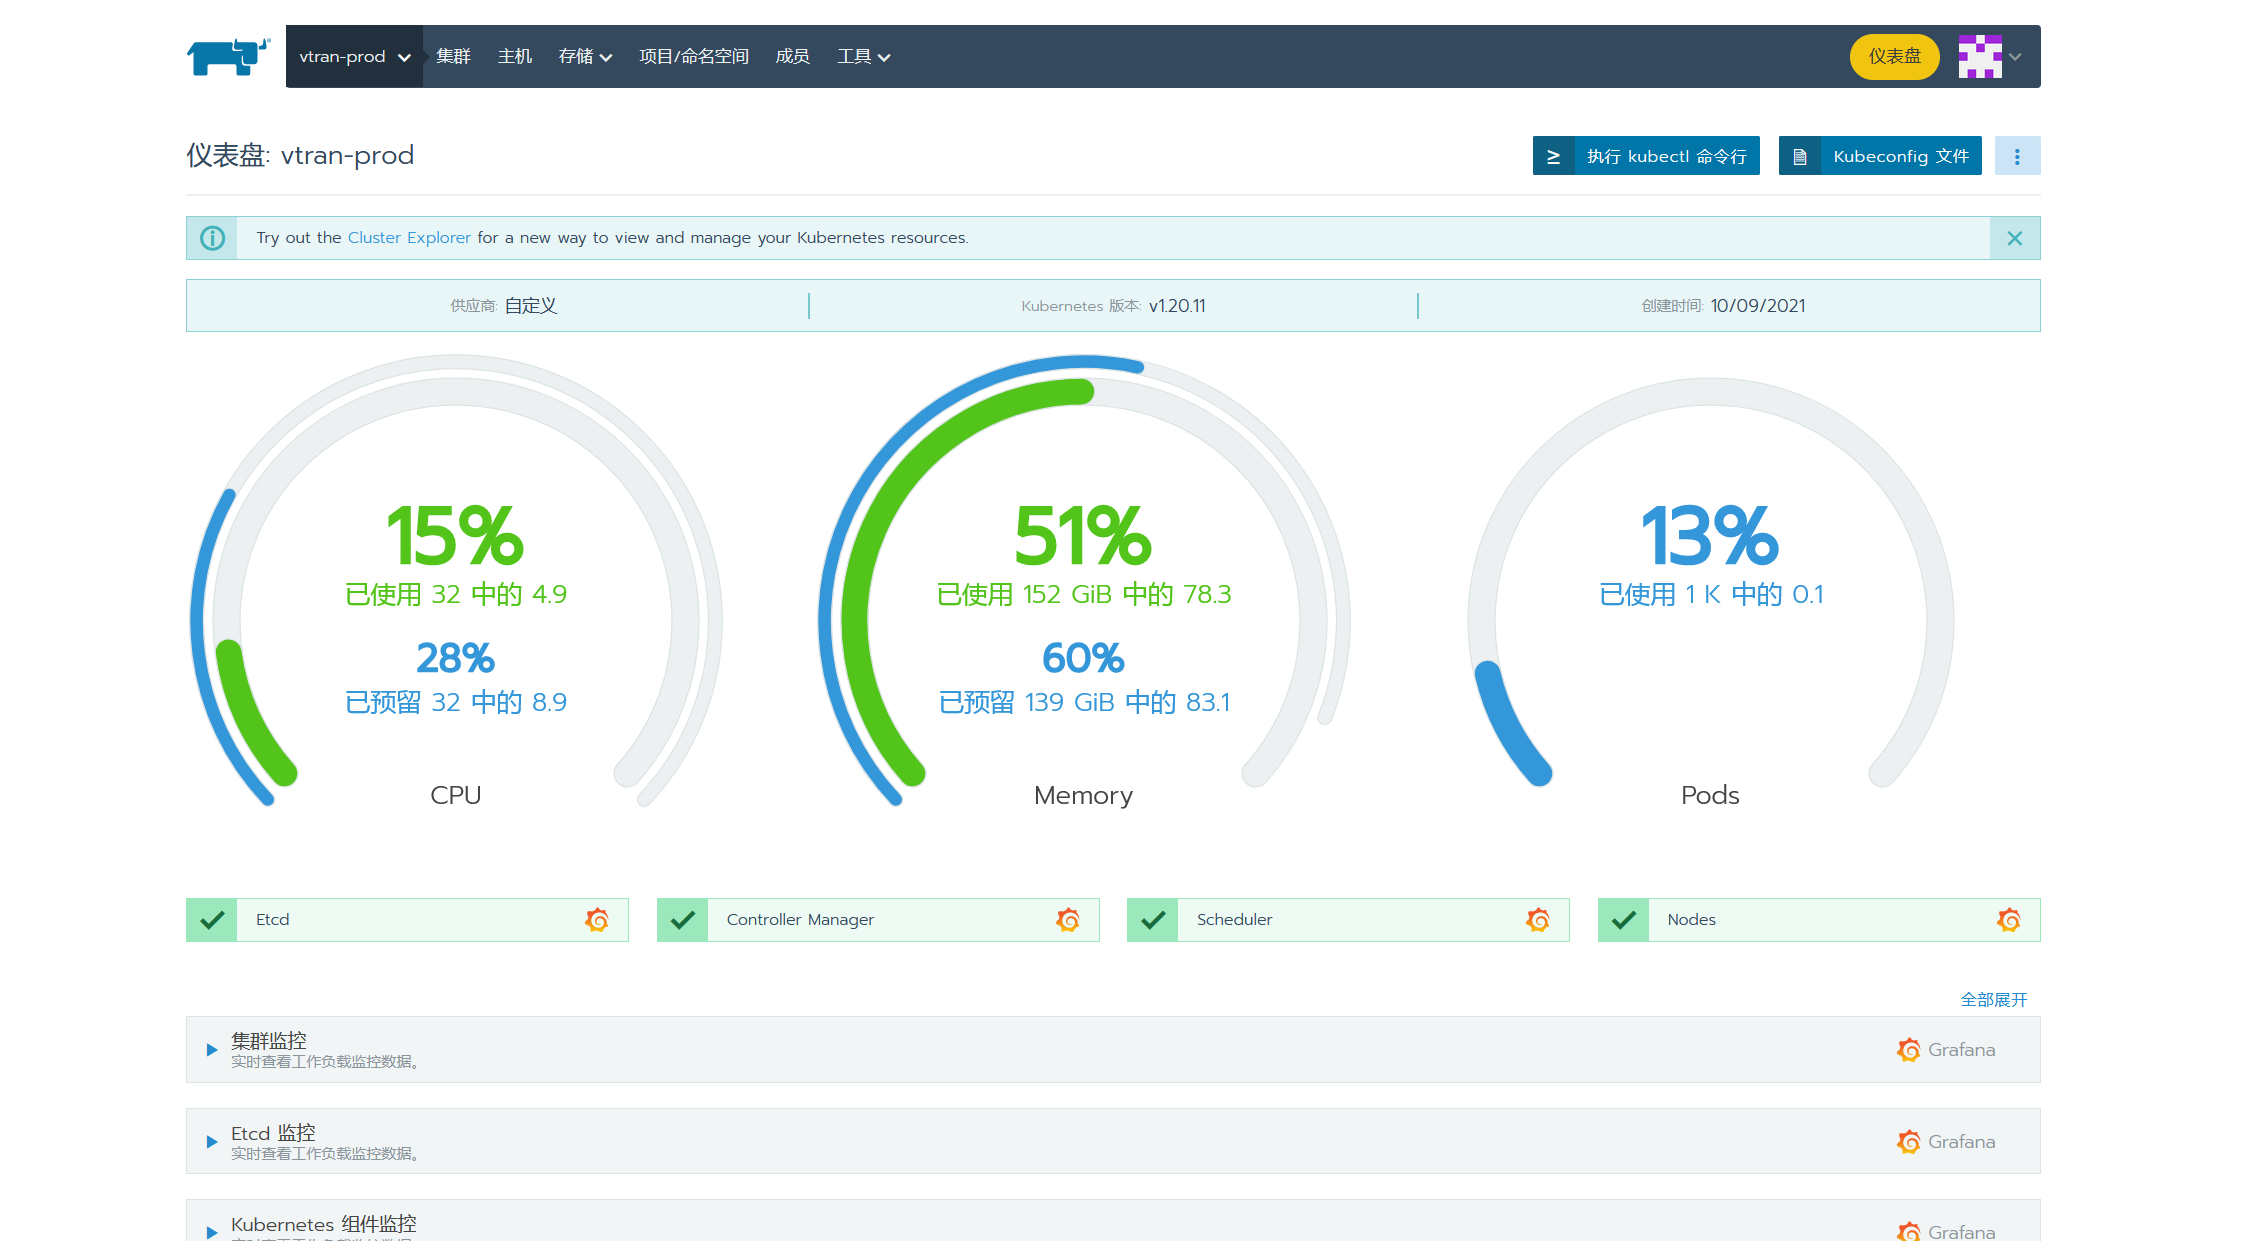Click the Controller Manager label

pos(800,920)
